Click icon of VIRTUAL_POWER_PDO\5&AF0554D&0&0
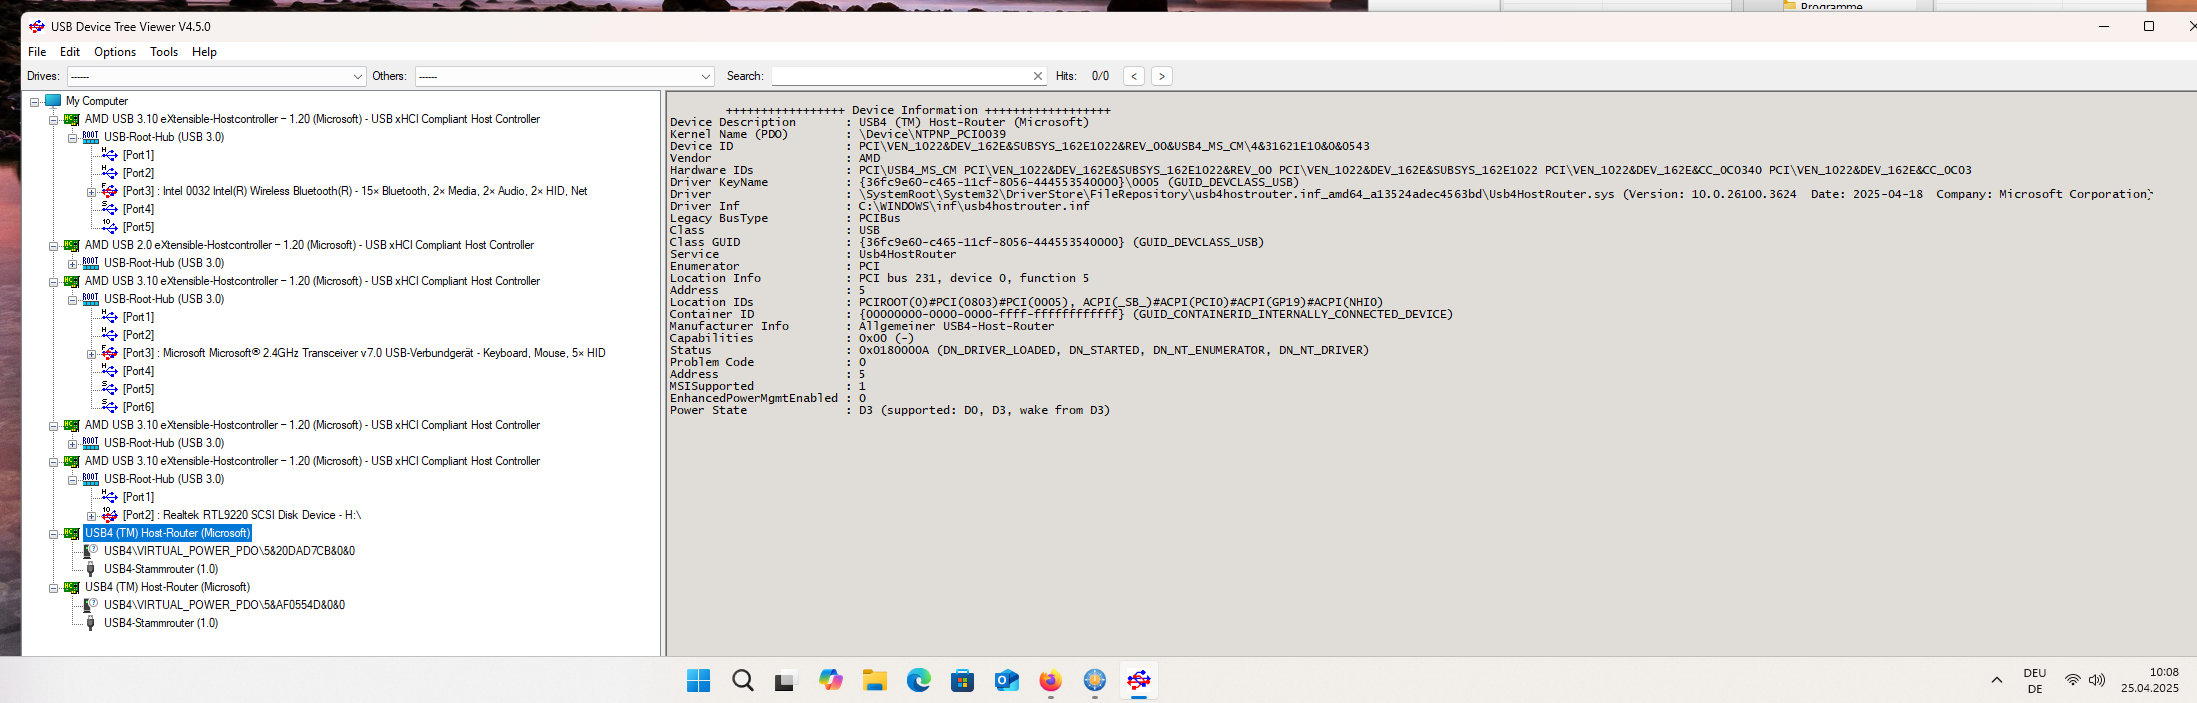The width and height of the screenshot is (2197, 703). click(91, 605)
